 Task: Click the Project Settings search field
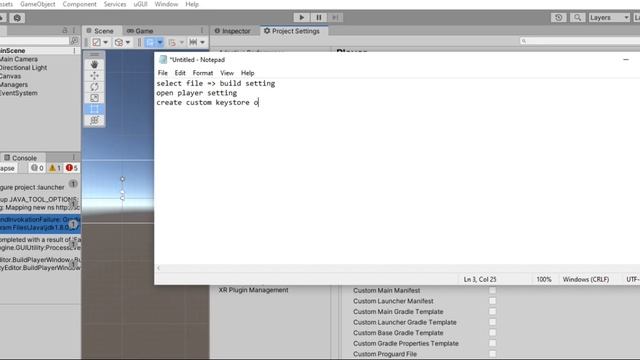tap(580, 41)
